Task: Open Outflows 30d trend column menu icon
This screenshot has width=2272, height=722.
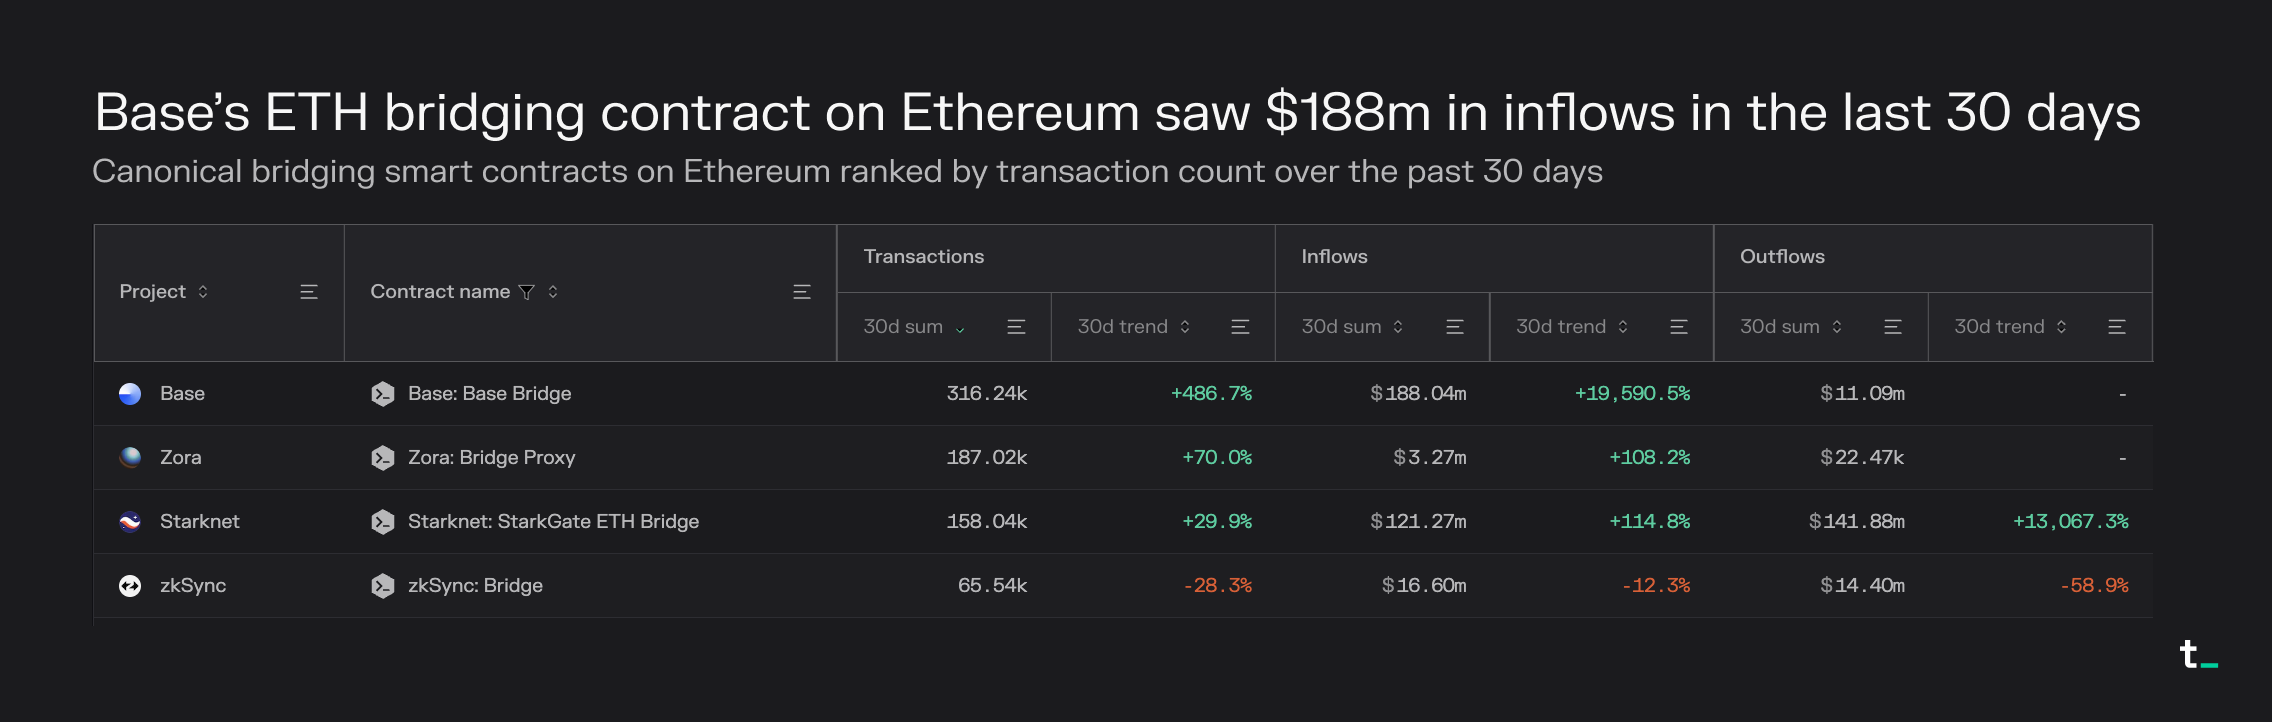Action: [x=2116, y=327]
